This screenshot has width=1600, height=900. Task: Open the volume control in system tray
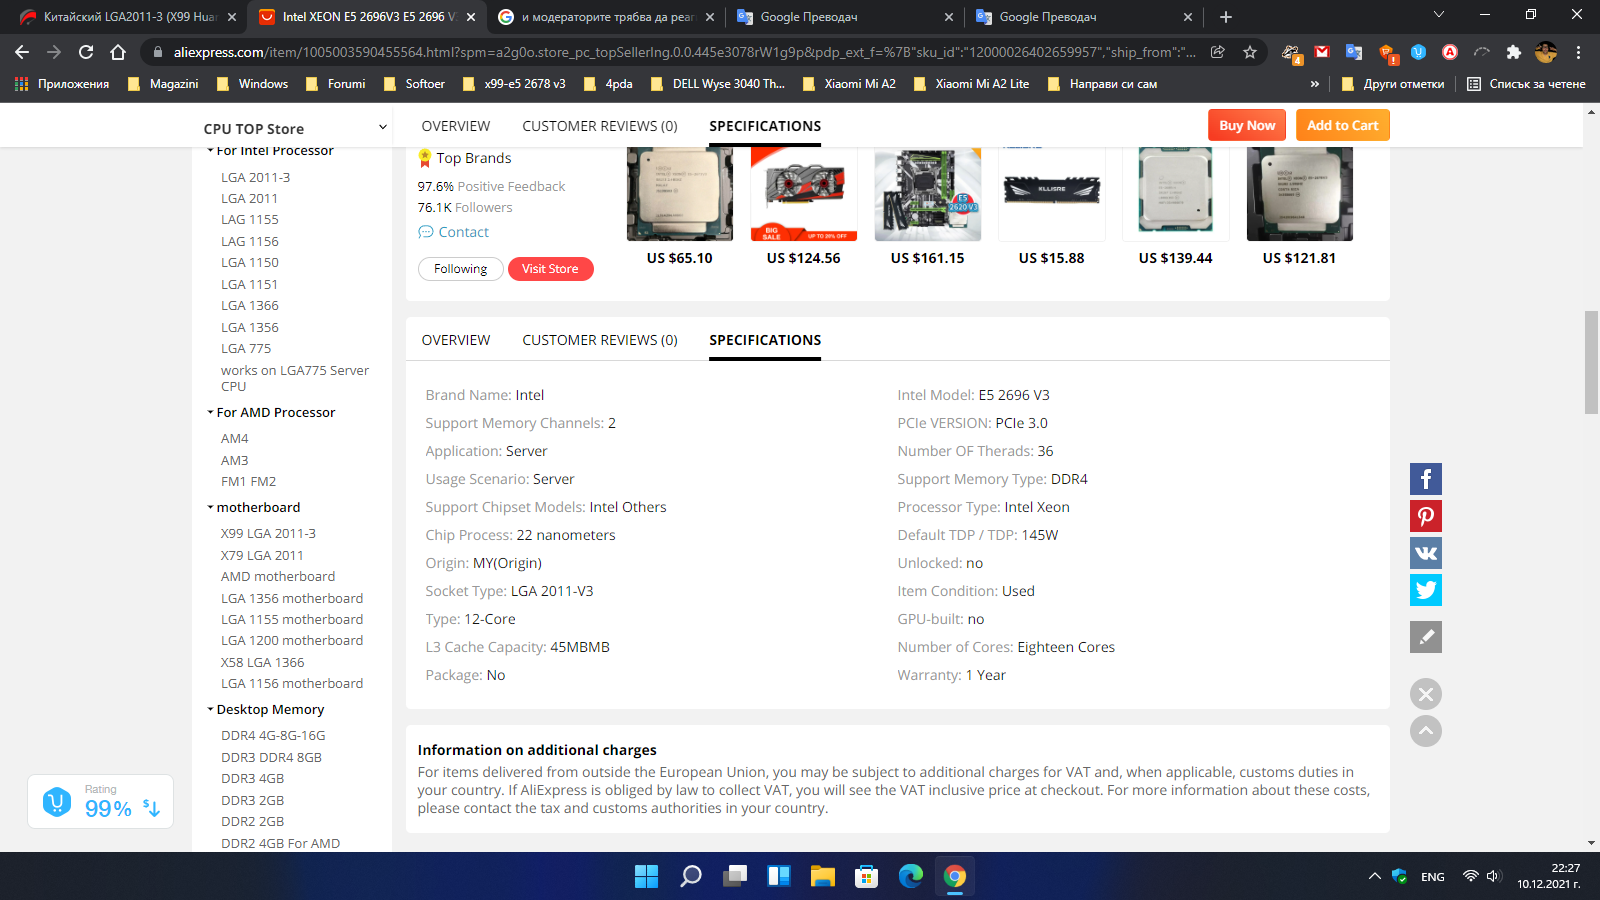point(1494,876)
